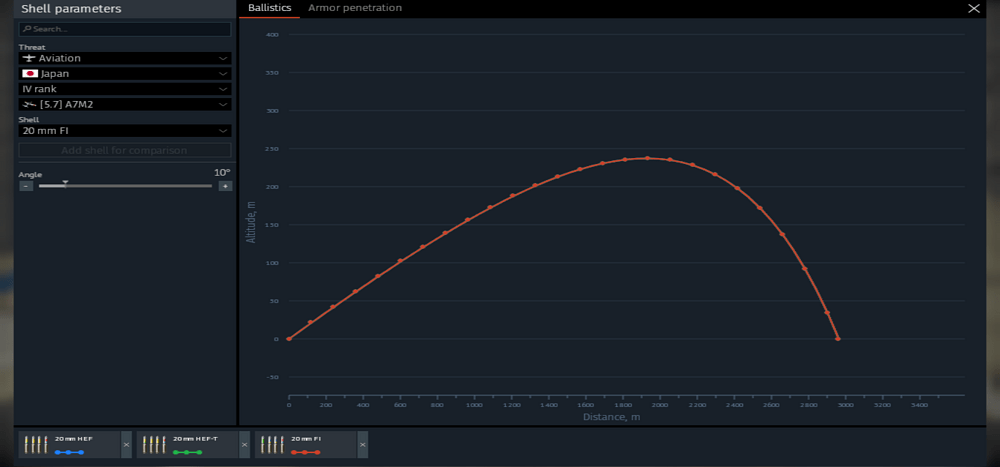
Task: Click the green line marker of 20 mm HEF-T
Action: (188, 452)
